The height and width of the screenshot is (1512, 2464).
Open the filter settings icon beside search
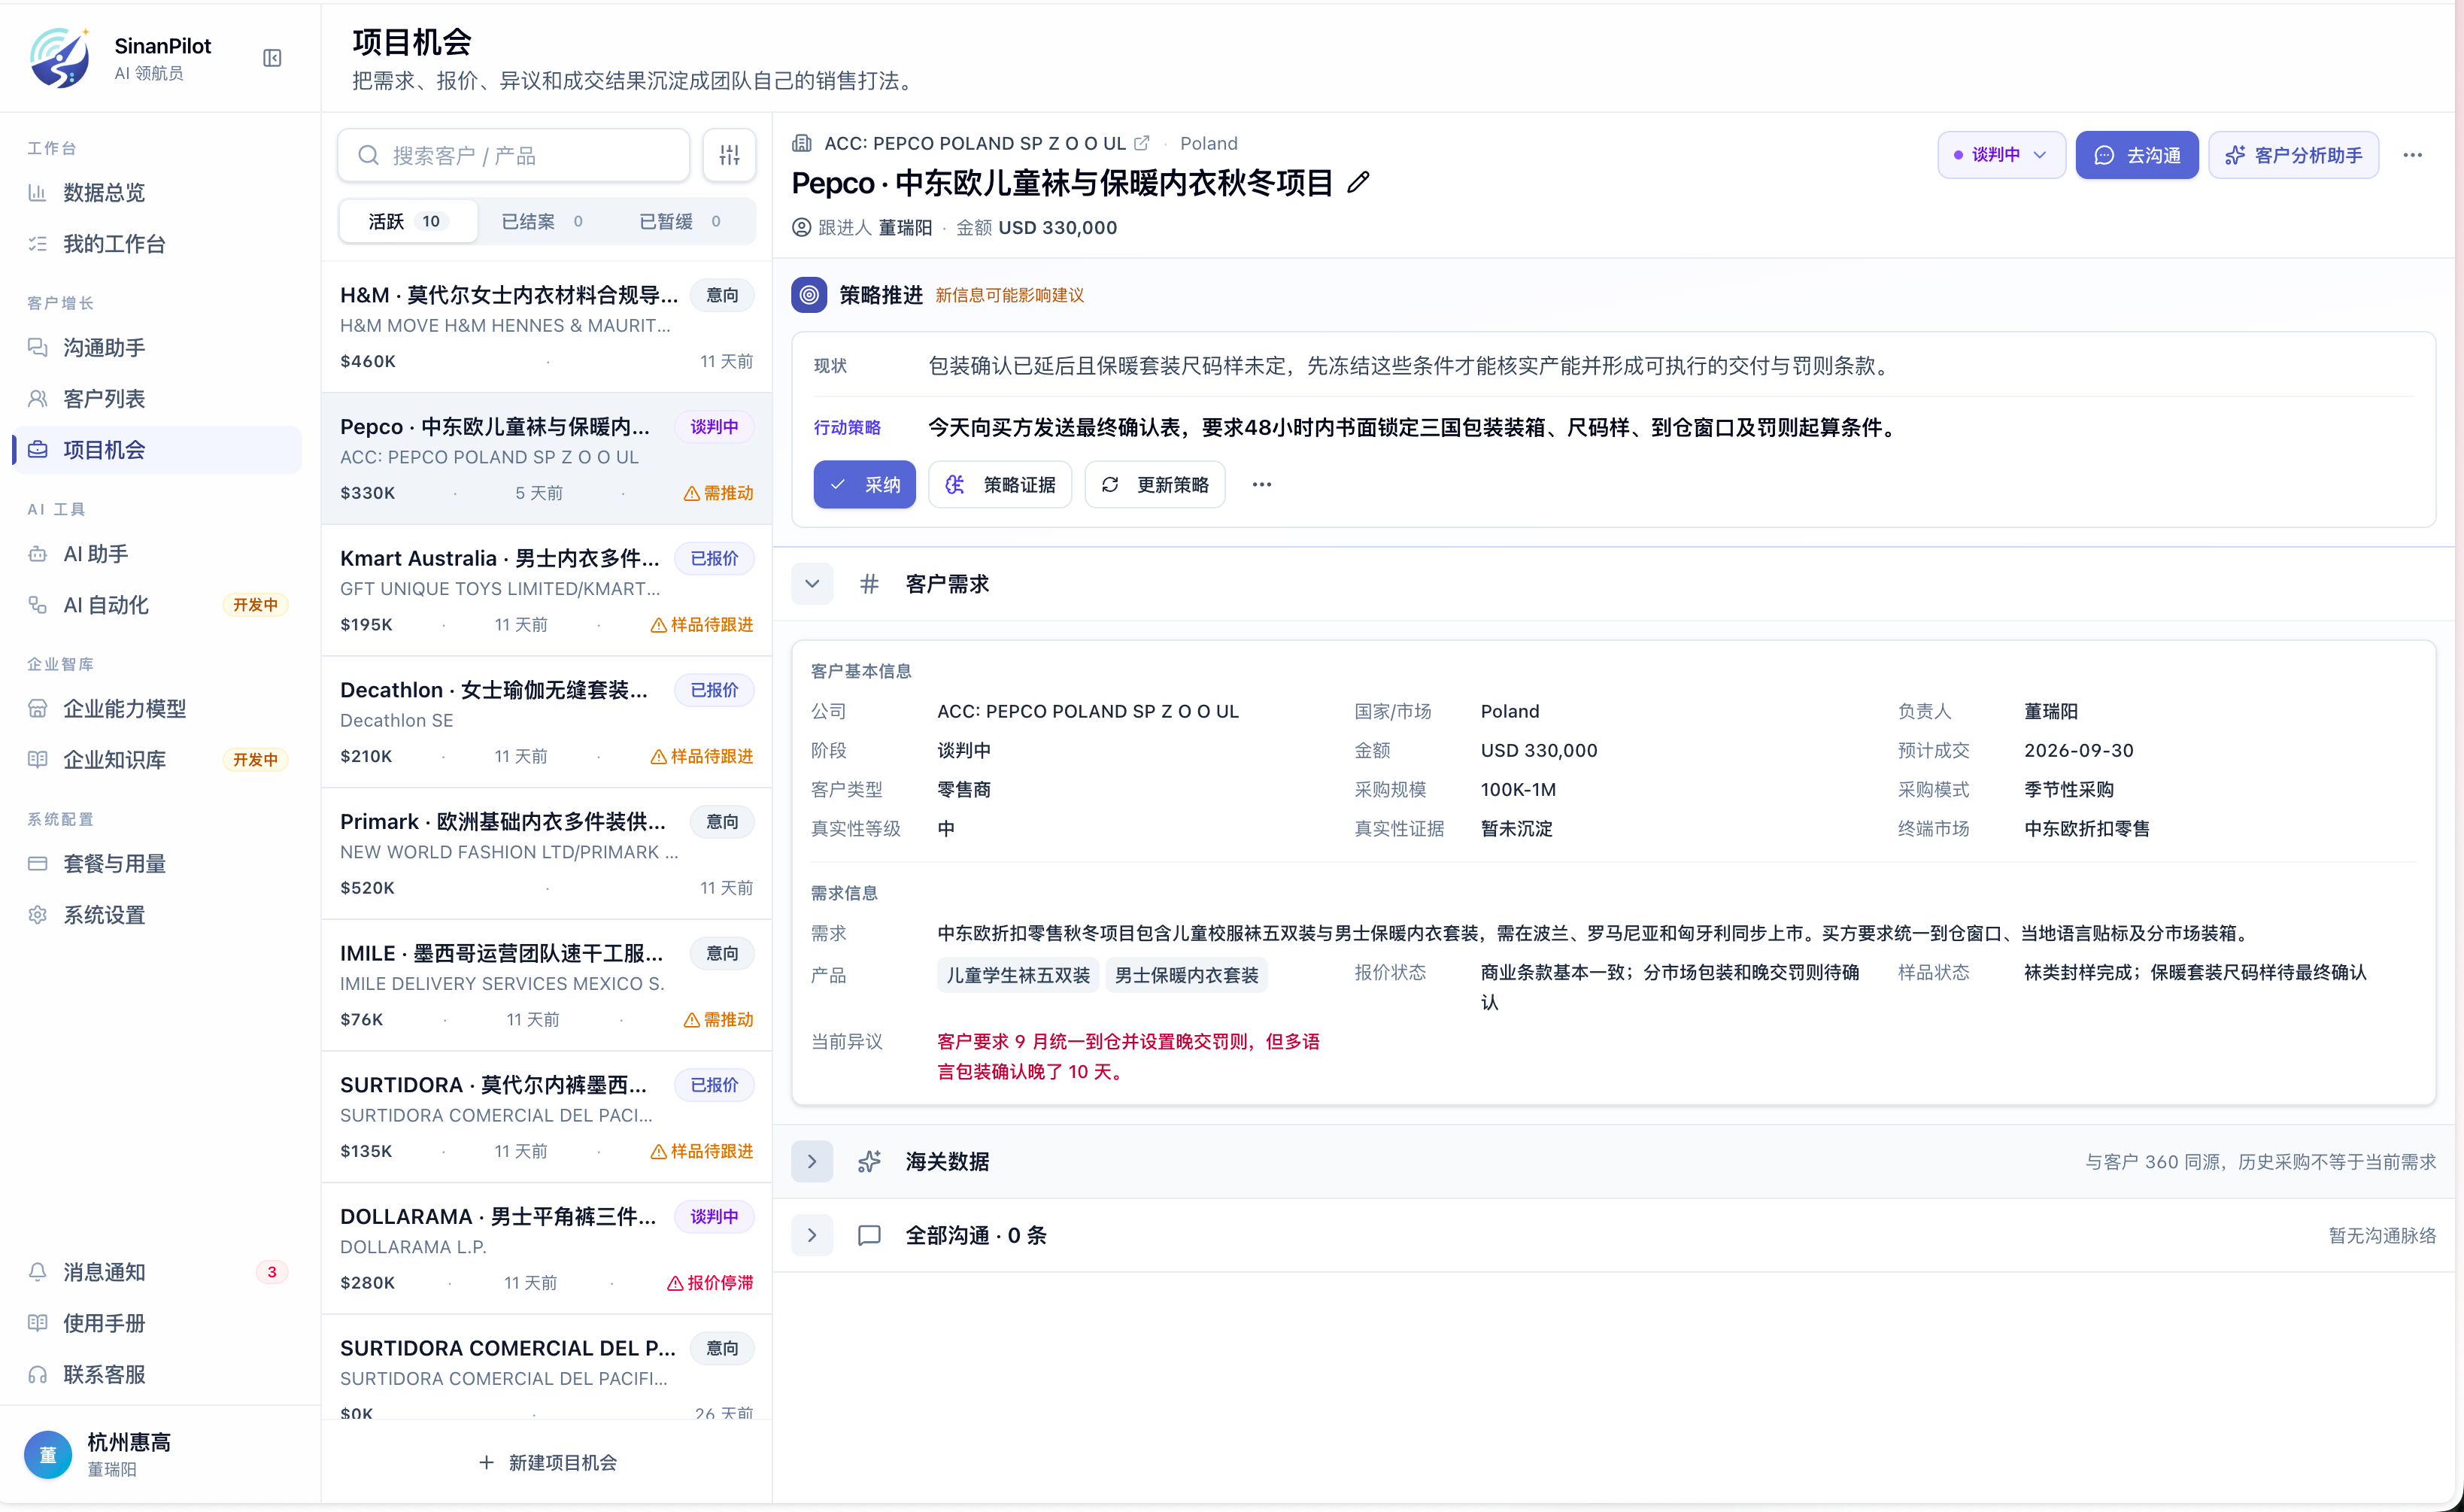coord(729,155)
